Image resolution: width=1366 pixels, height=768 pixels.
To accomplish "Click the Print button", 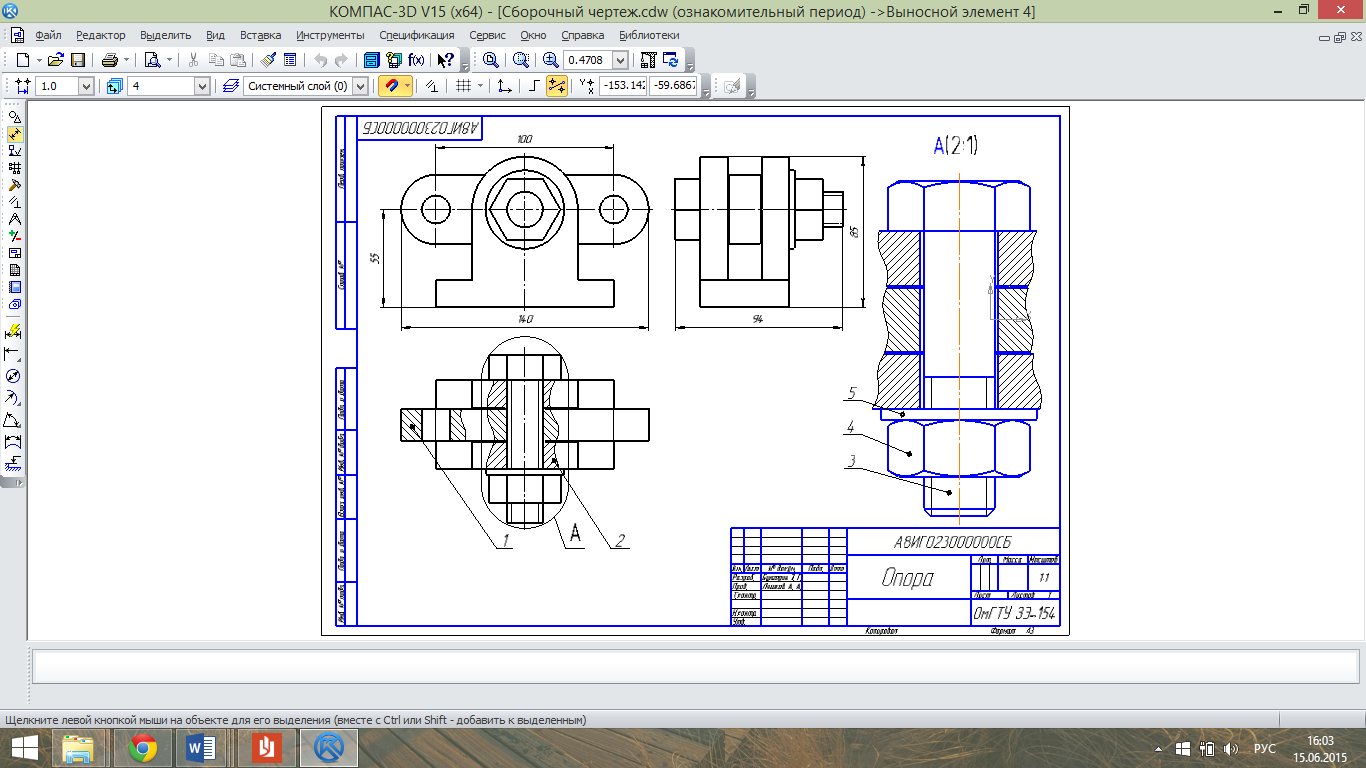I will coord(110,60).
